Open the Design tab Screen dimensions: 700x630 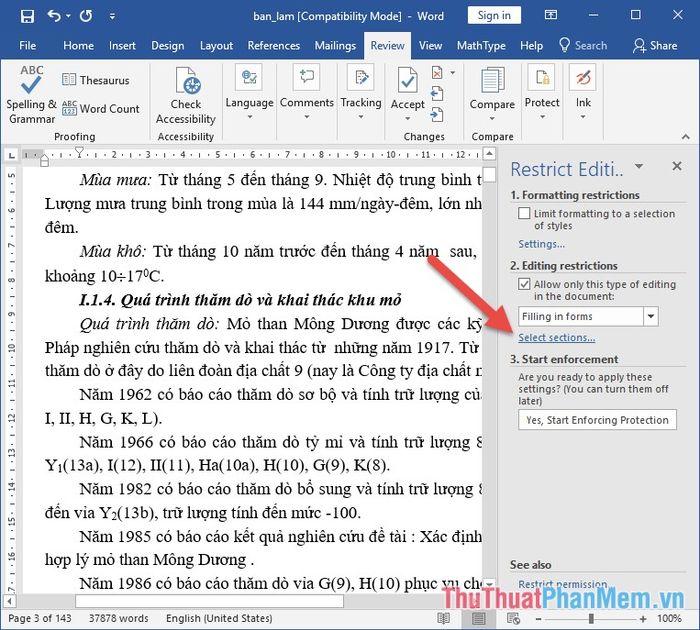point(167,46)
